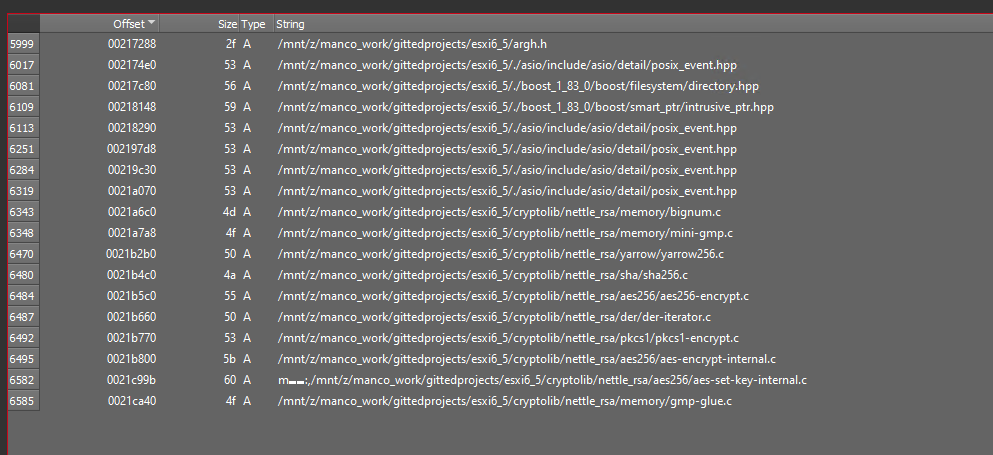Select the bignum.c path string
993x455 pixels.
[x=499, y=212]
